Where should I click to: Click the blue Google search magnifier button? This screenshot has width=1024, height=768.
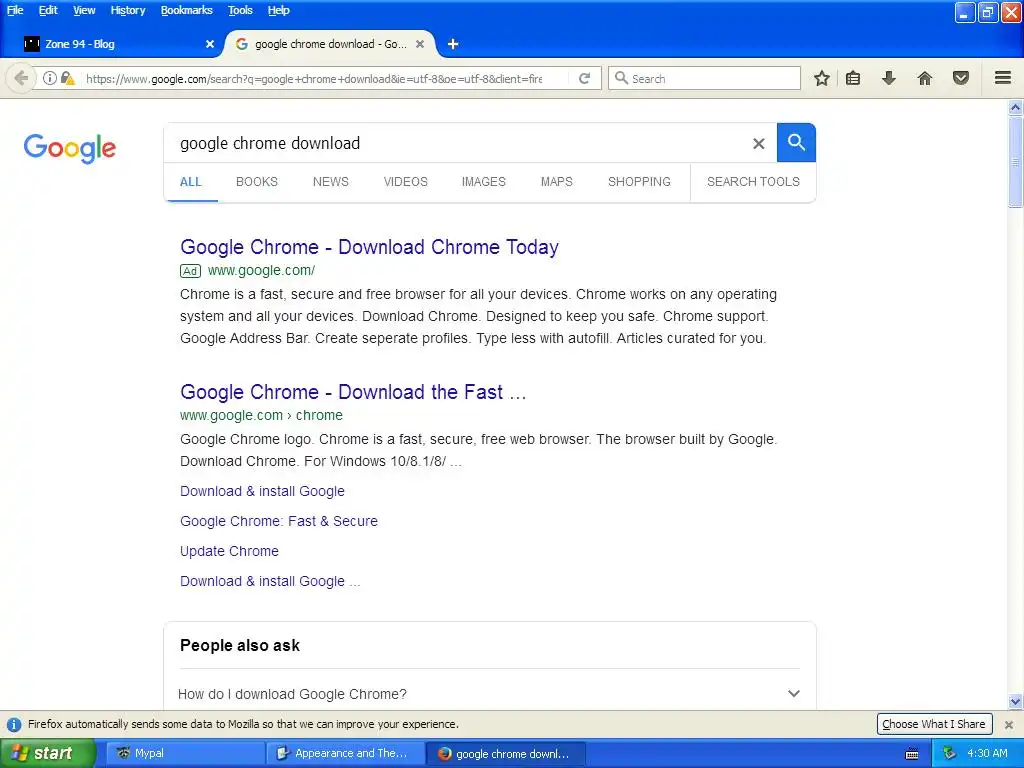click(x=796, y=142)
